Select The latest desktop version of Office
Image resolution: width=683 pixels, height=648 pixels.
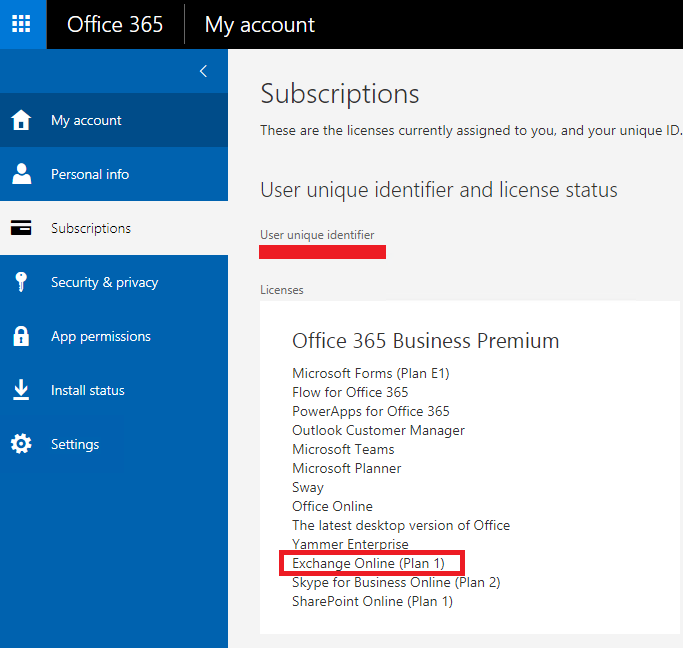[401, 526]
